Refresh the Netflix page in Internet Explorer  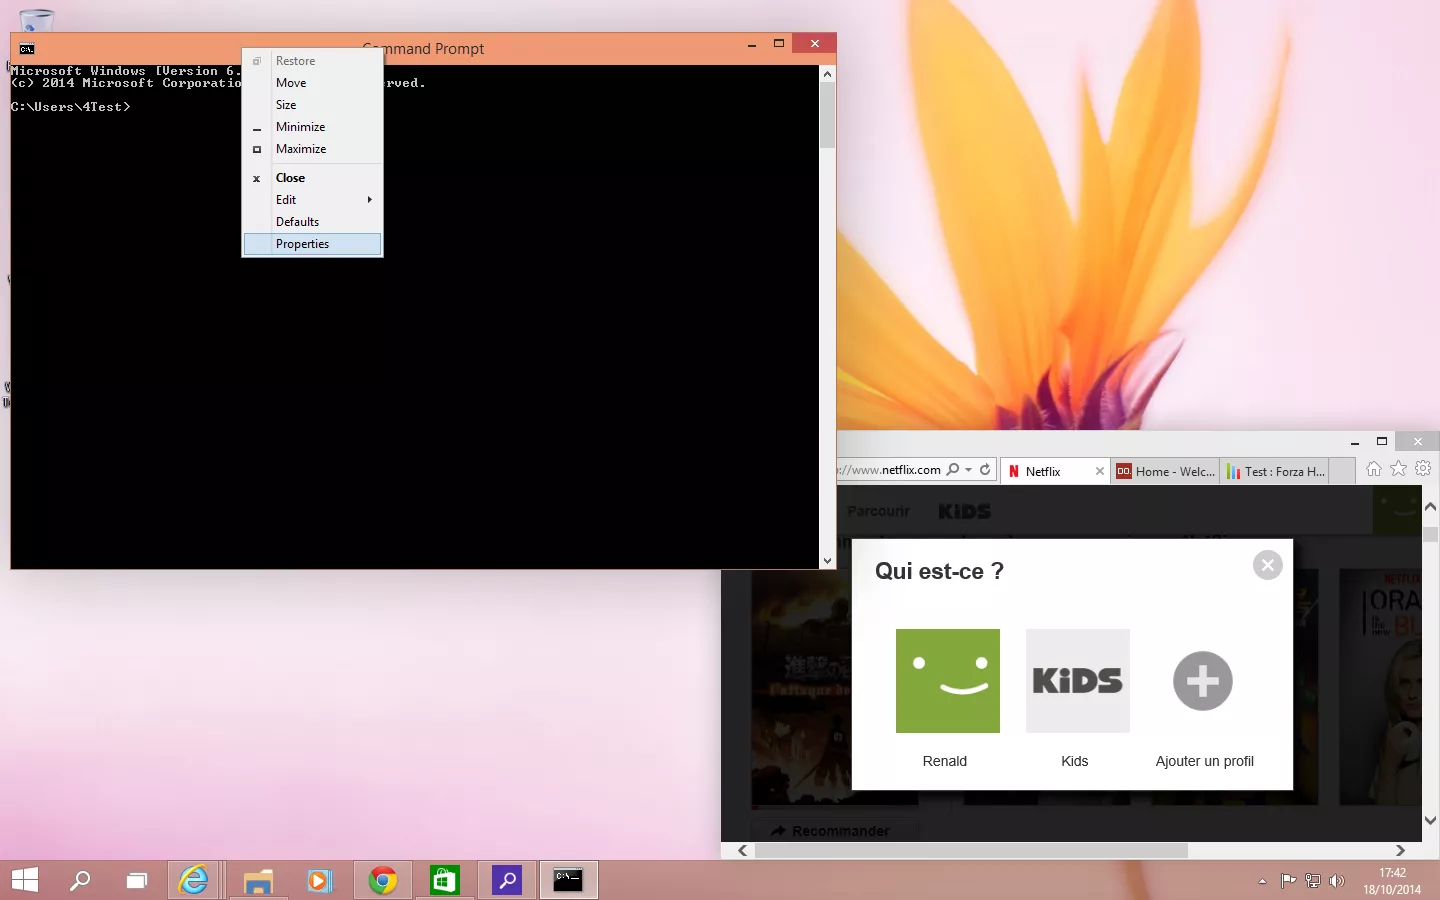(x=985, y=470)
